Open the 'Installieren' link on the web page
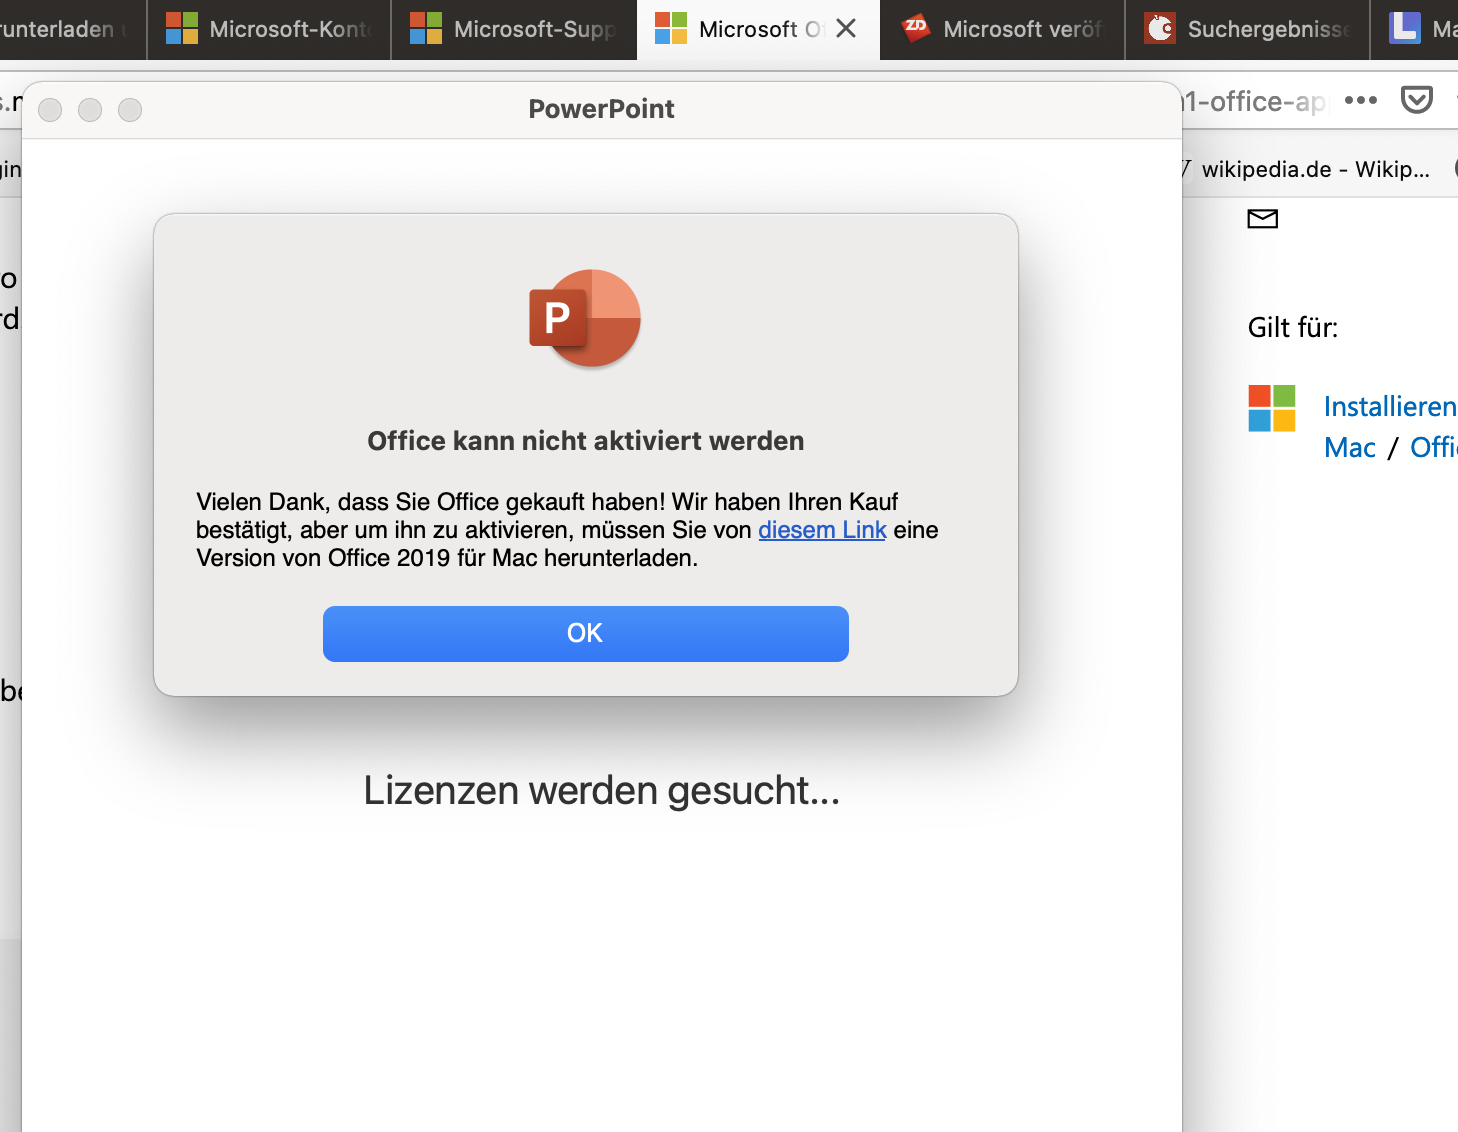The width and height of the screenshot is (1458, 1132). tap(1390, 407)
